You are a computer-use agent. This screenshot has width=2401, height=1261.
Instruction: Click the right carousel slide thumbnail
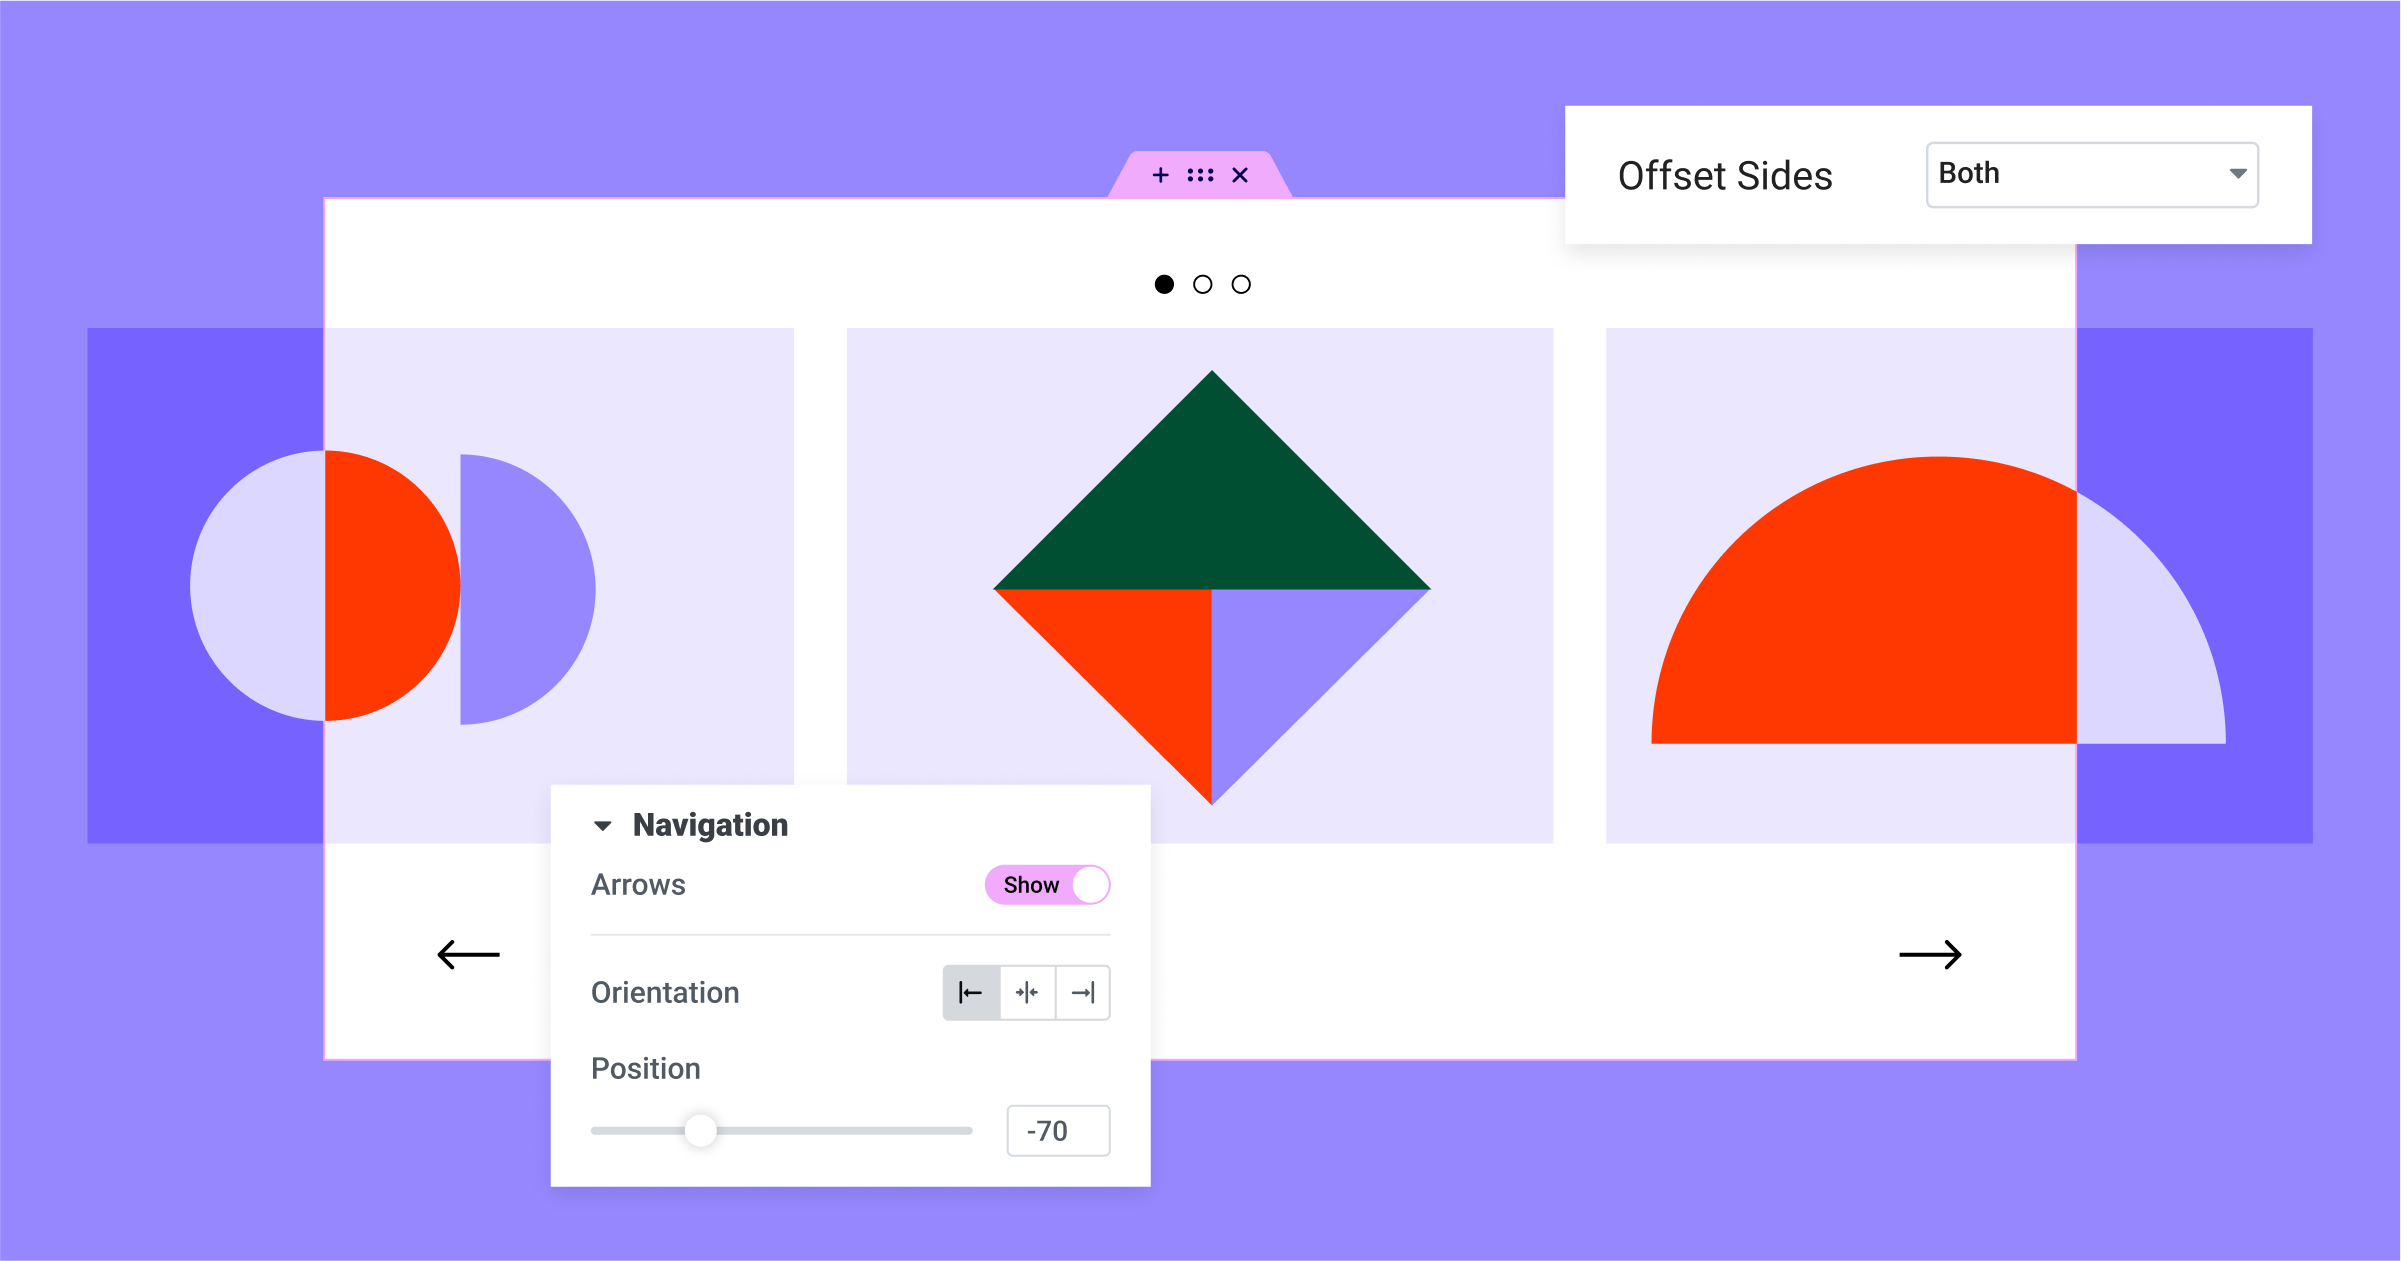coord(1242,281)
